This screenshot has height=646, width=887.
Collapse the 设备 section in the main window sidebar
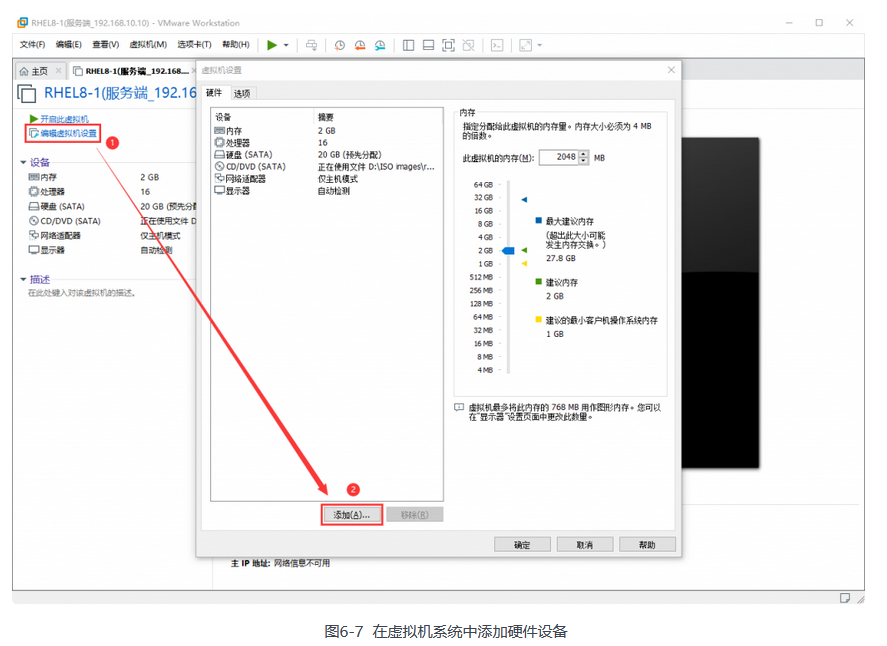(x=23, y=162)
